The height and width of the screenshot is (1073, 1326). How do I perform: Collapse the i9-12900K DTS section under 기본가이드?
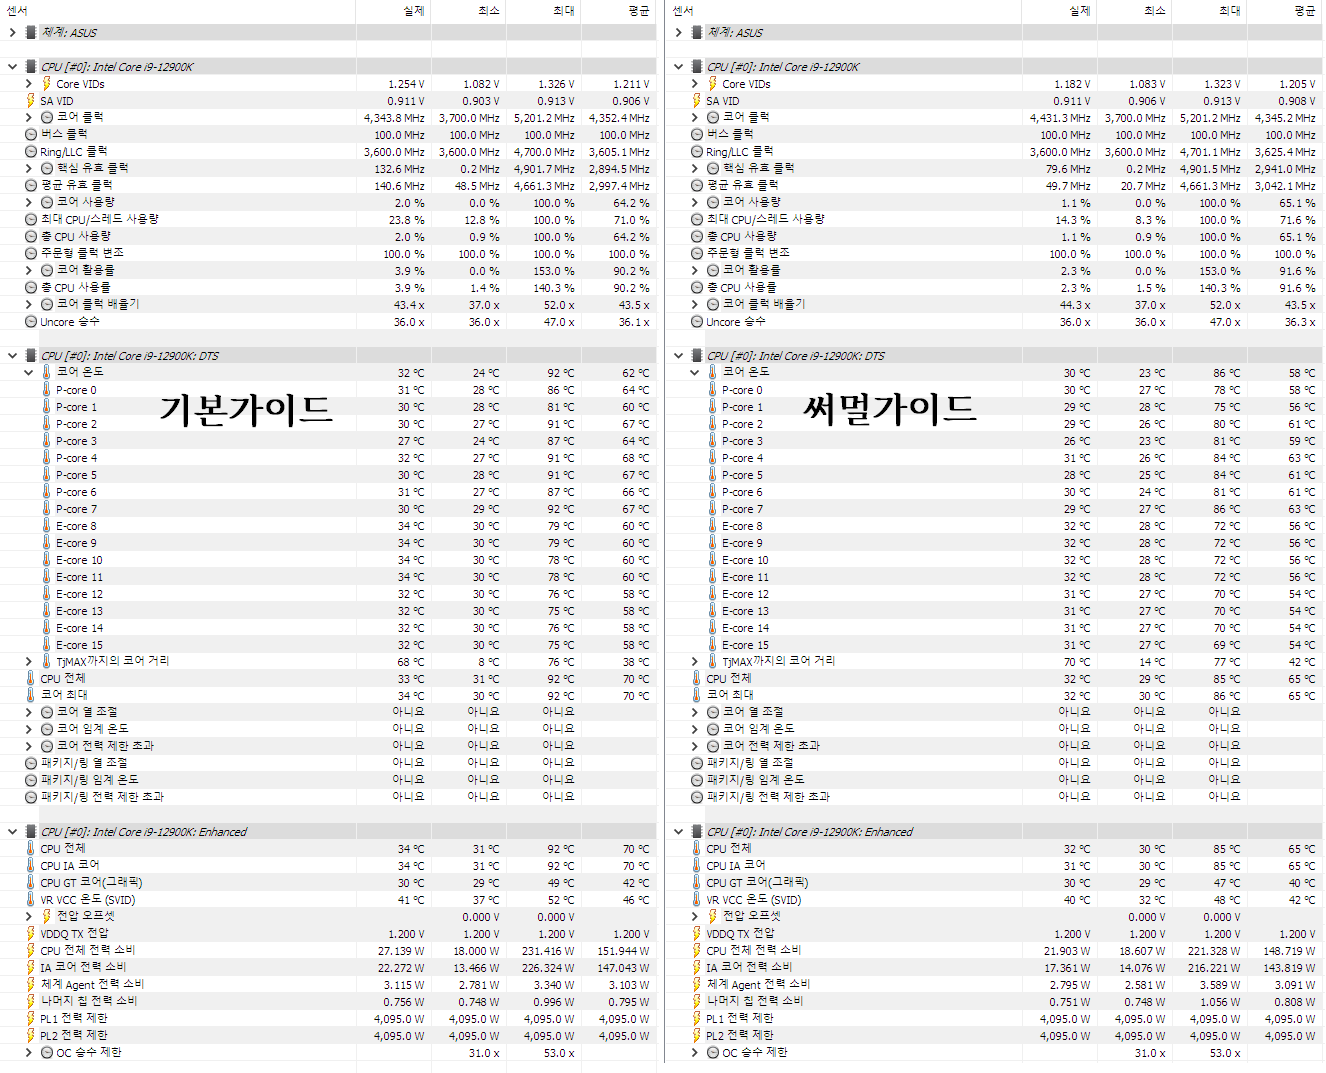(x=13, y=356)
